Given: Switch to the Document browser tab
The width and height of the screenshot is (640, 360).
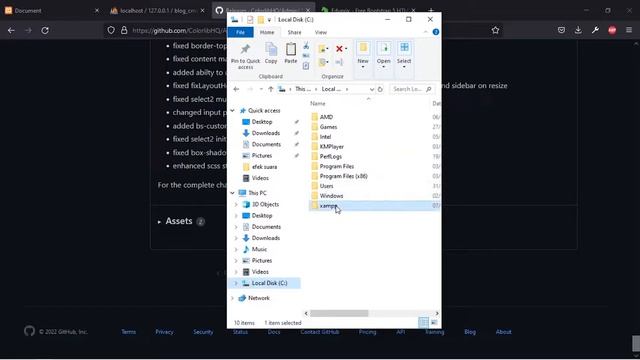Looking at the screenshot, I should coord(51,11).
